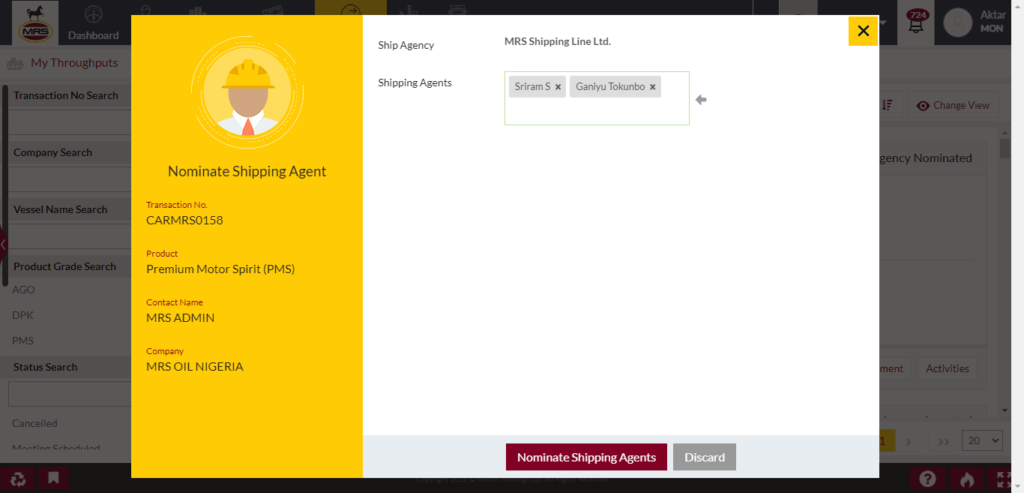The image size is (1024, 493).
Task: Discard the nomination
Action: point(705,457)
